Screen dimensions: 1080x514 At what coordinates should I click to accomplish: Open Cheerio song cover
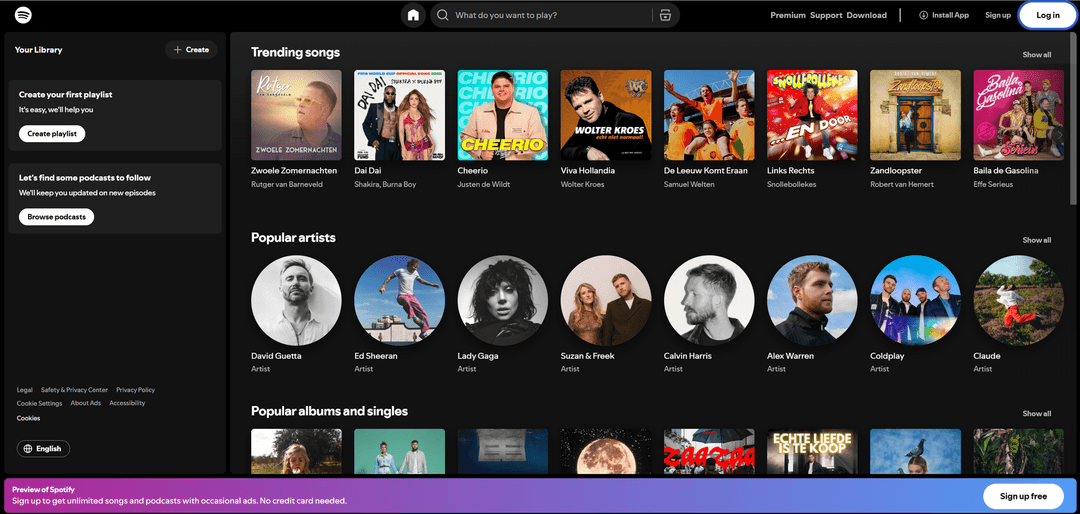(503, 115)
